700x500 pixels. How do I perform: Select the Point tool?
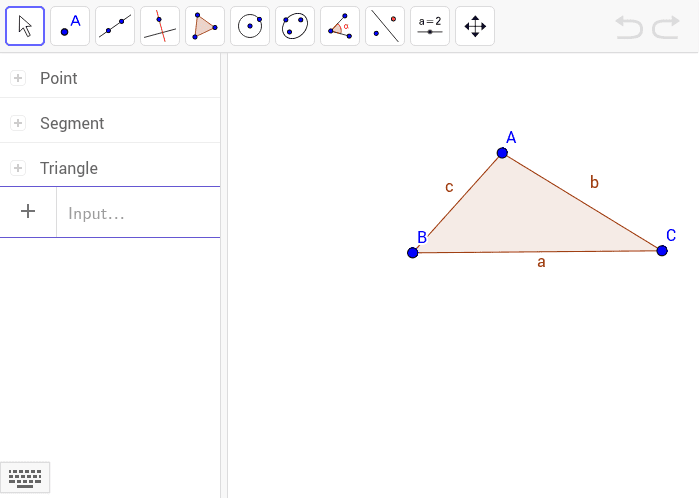[70, 26]
